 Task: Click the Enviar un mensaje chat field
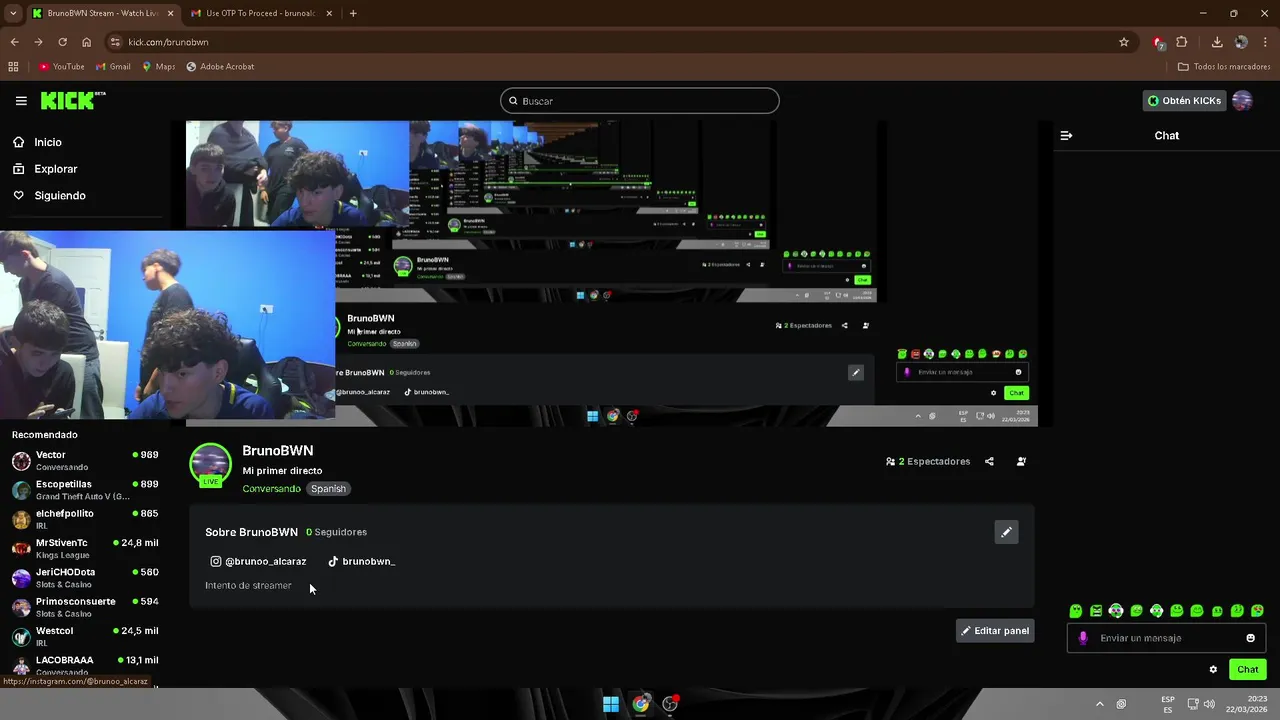(x=1166, y=638)
